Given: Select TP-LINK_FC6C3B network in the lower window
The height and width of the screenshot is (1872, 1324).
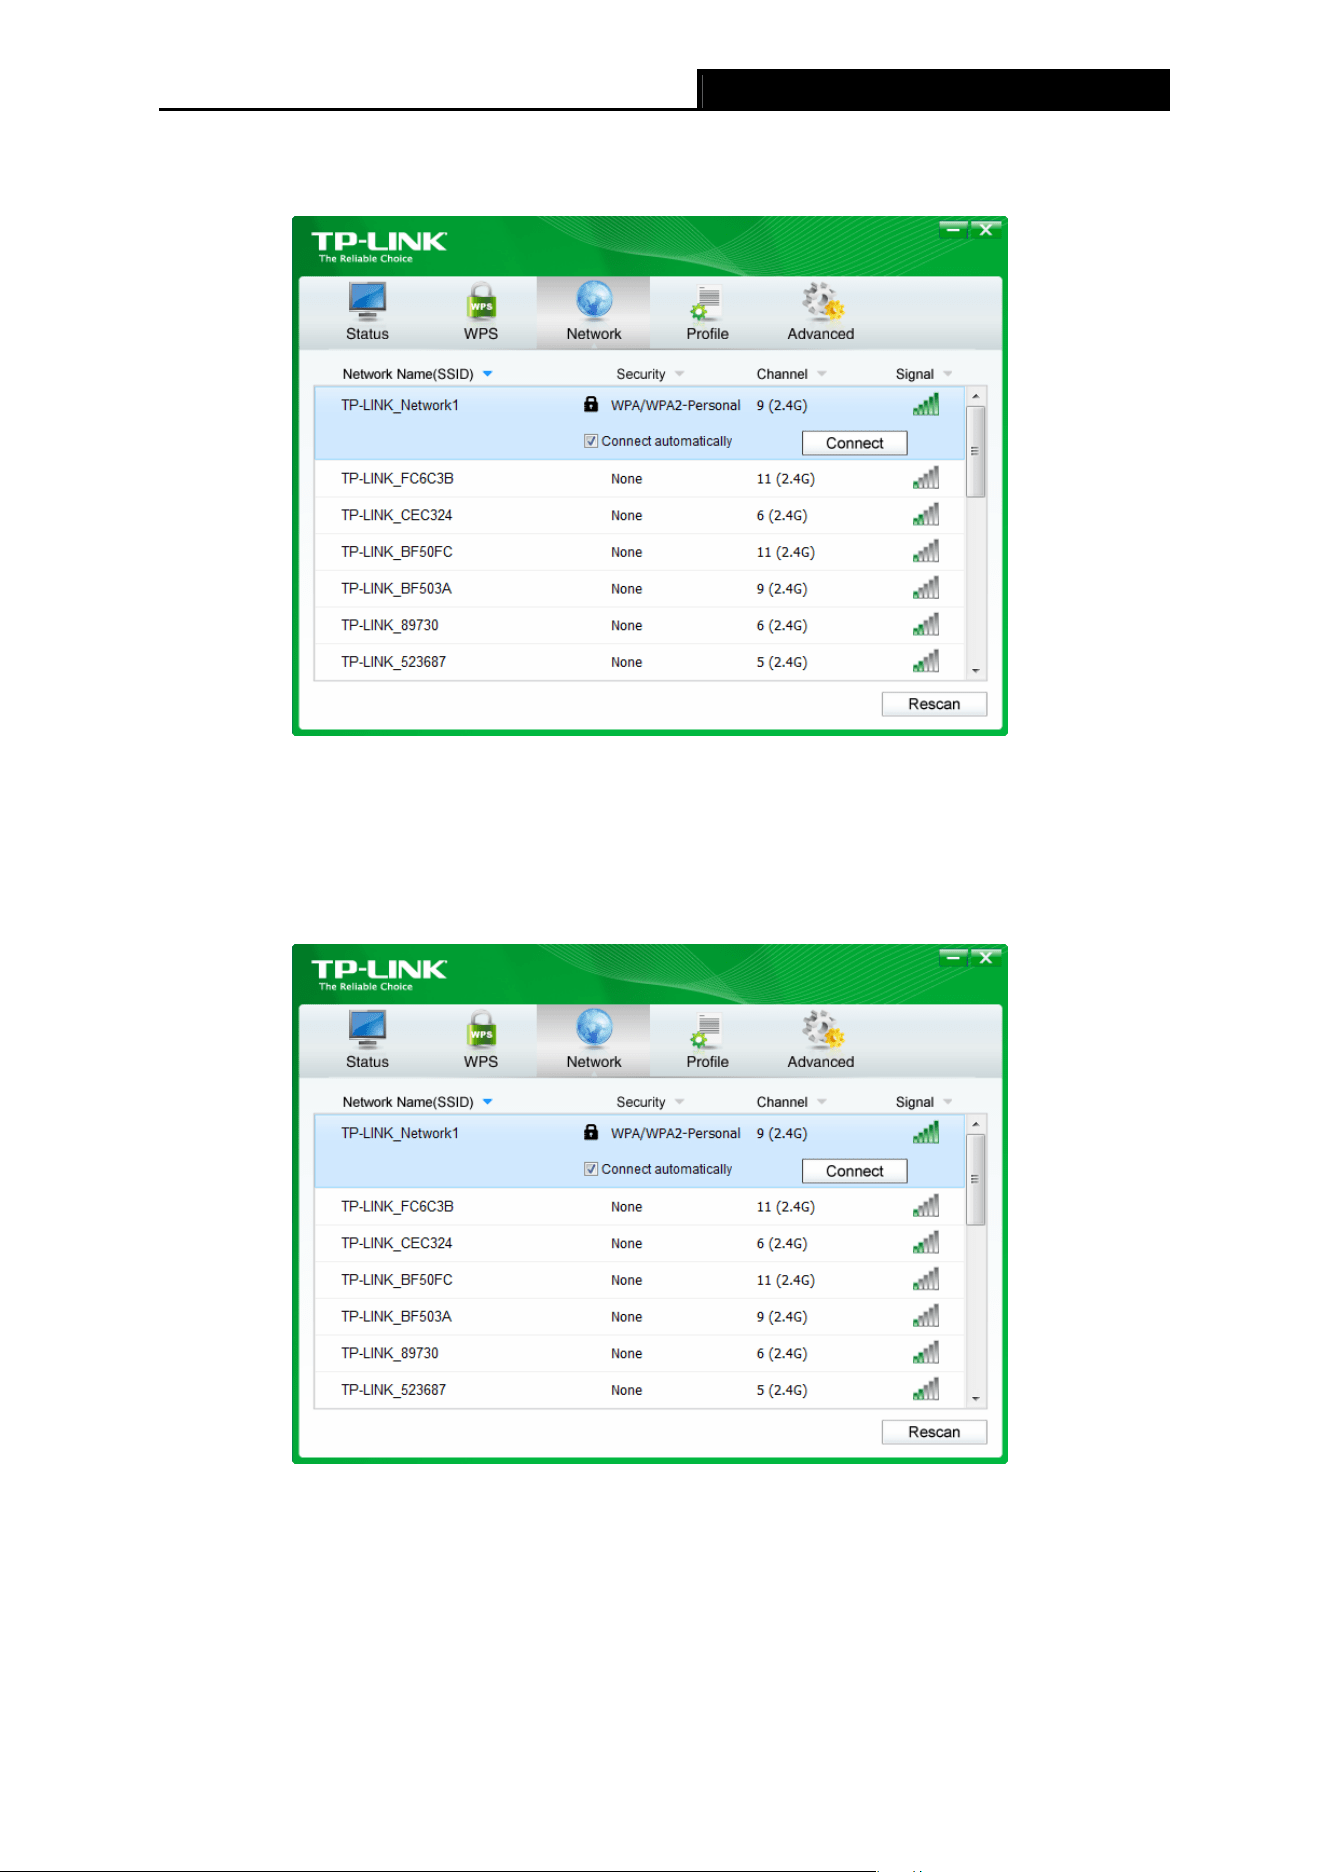Looking at the screenshot, I should click(x=640, y=1207).
